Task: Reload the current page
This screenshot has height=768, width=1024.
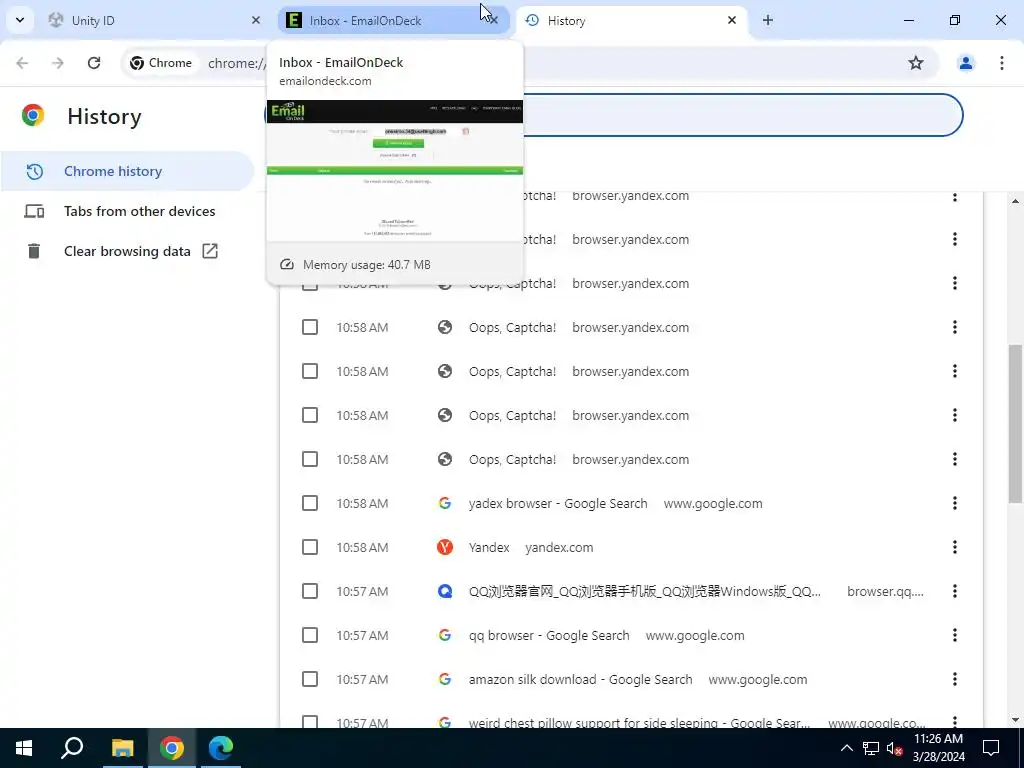Action: (94, 63)
